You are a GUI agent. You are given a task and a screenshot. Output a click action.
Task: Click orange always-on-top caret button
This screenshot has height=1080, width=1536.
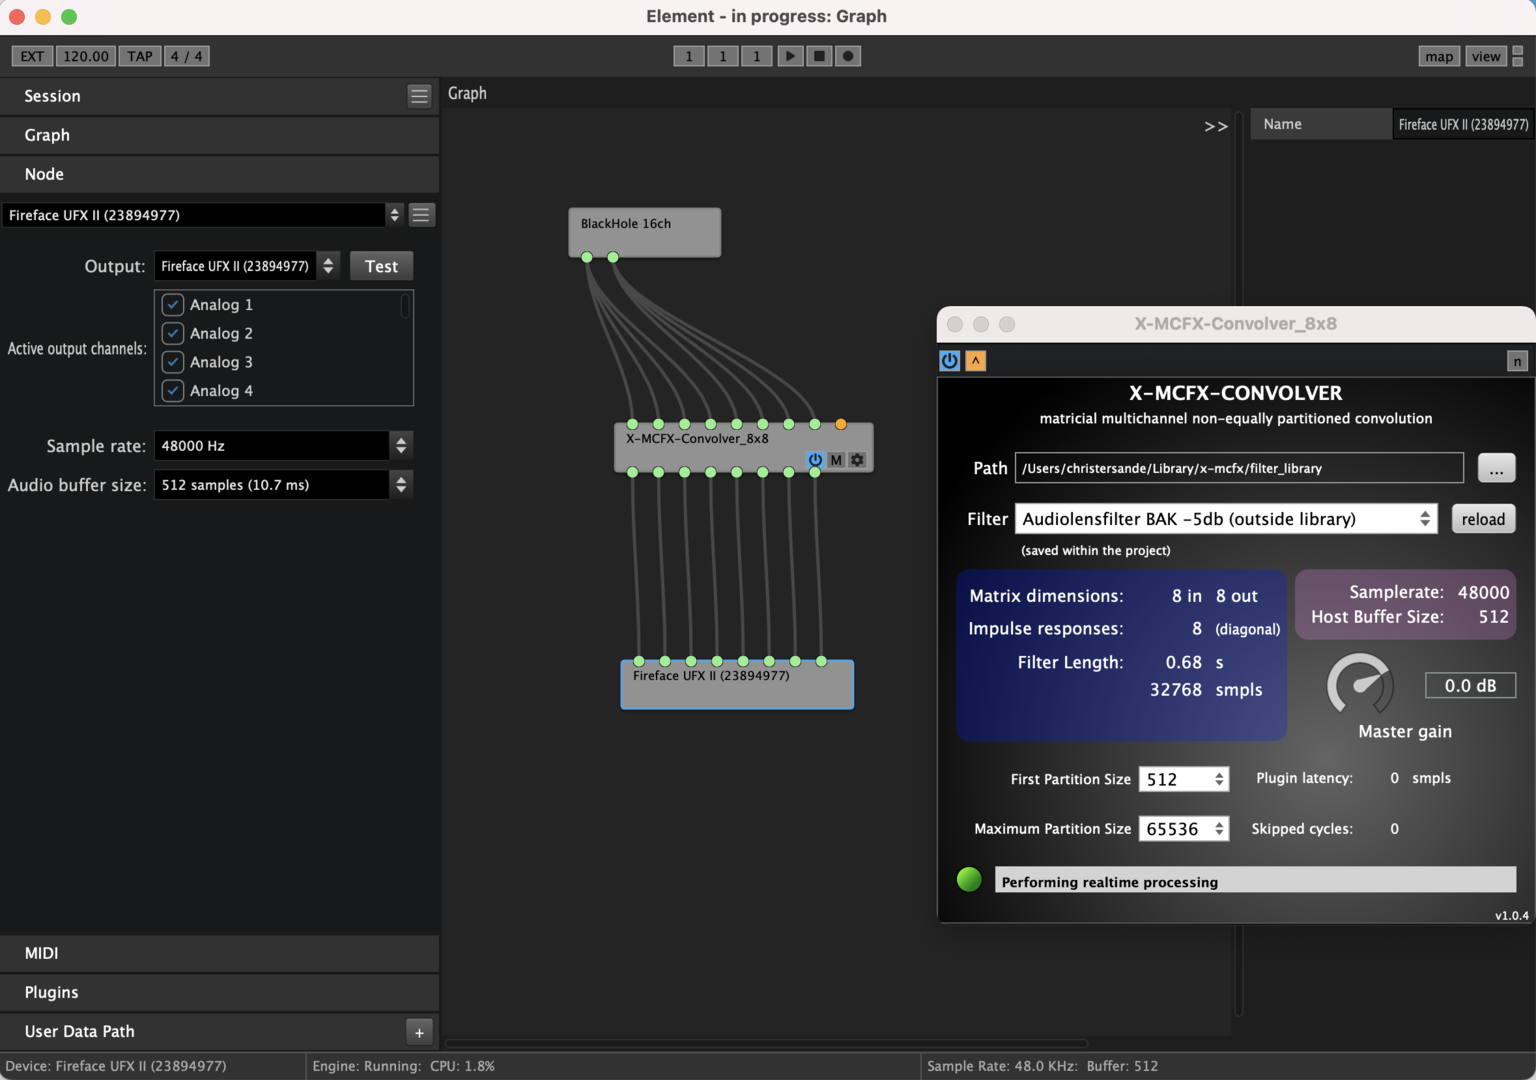[976, 361]
